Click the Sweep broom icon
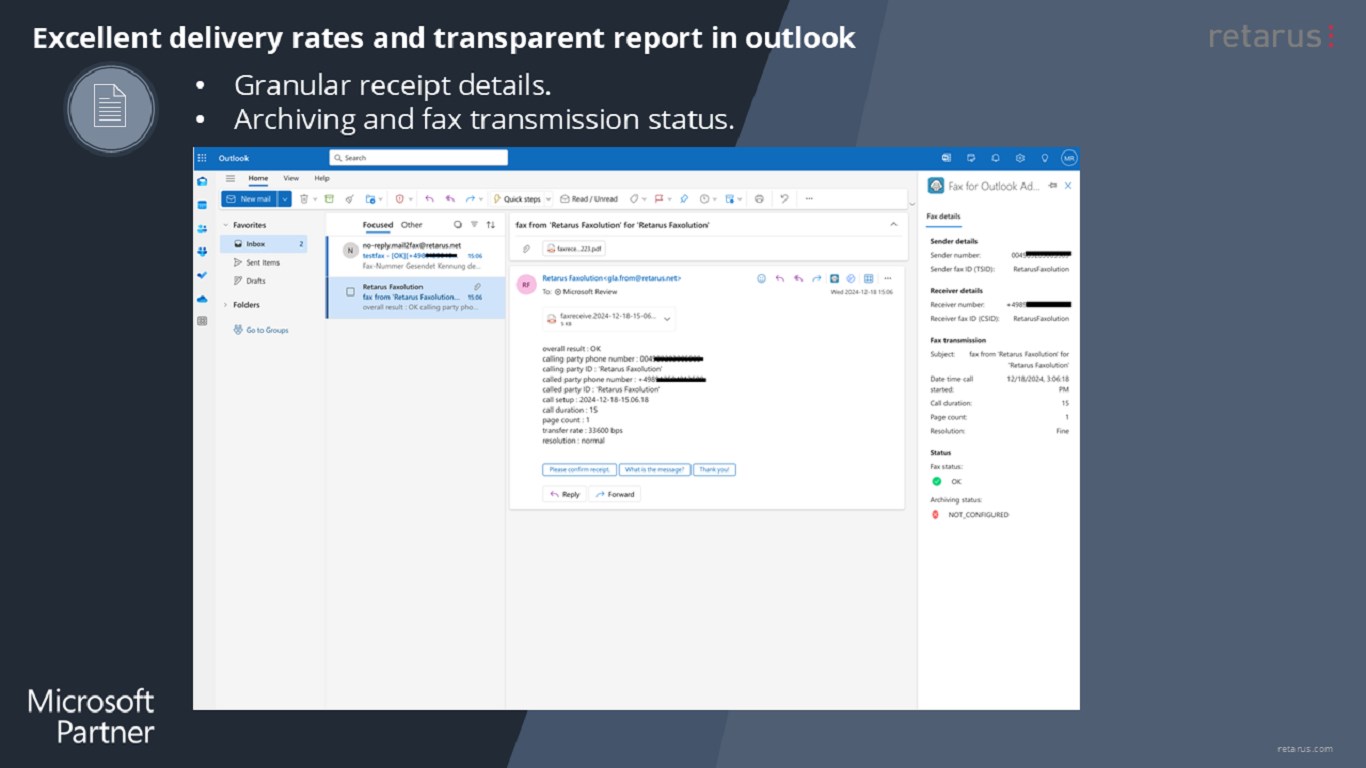 tap(349, 199)
